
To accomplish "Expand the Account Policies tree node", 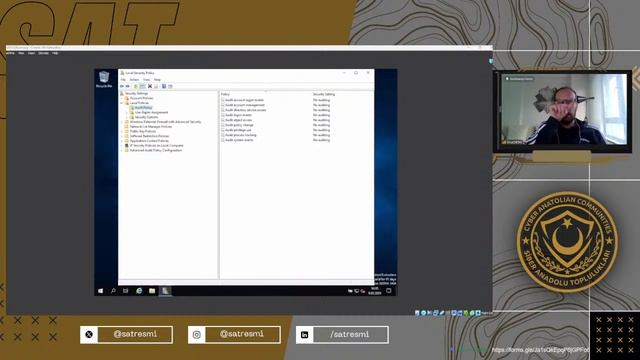I will (122, 98).
